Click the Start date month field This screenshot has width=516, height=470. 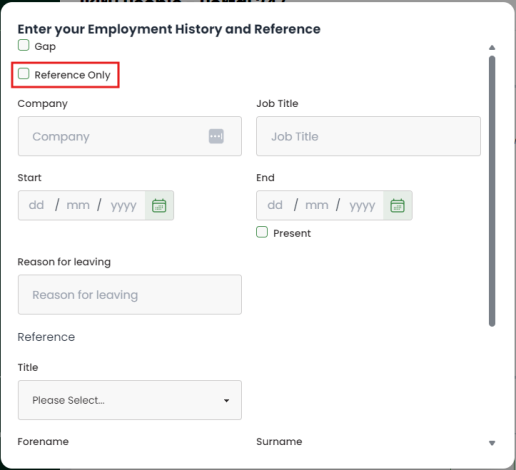pyautogui.click(x=78, y=205)
